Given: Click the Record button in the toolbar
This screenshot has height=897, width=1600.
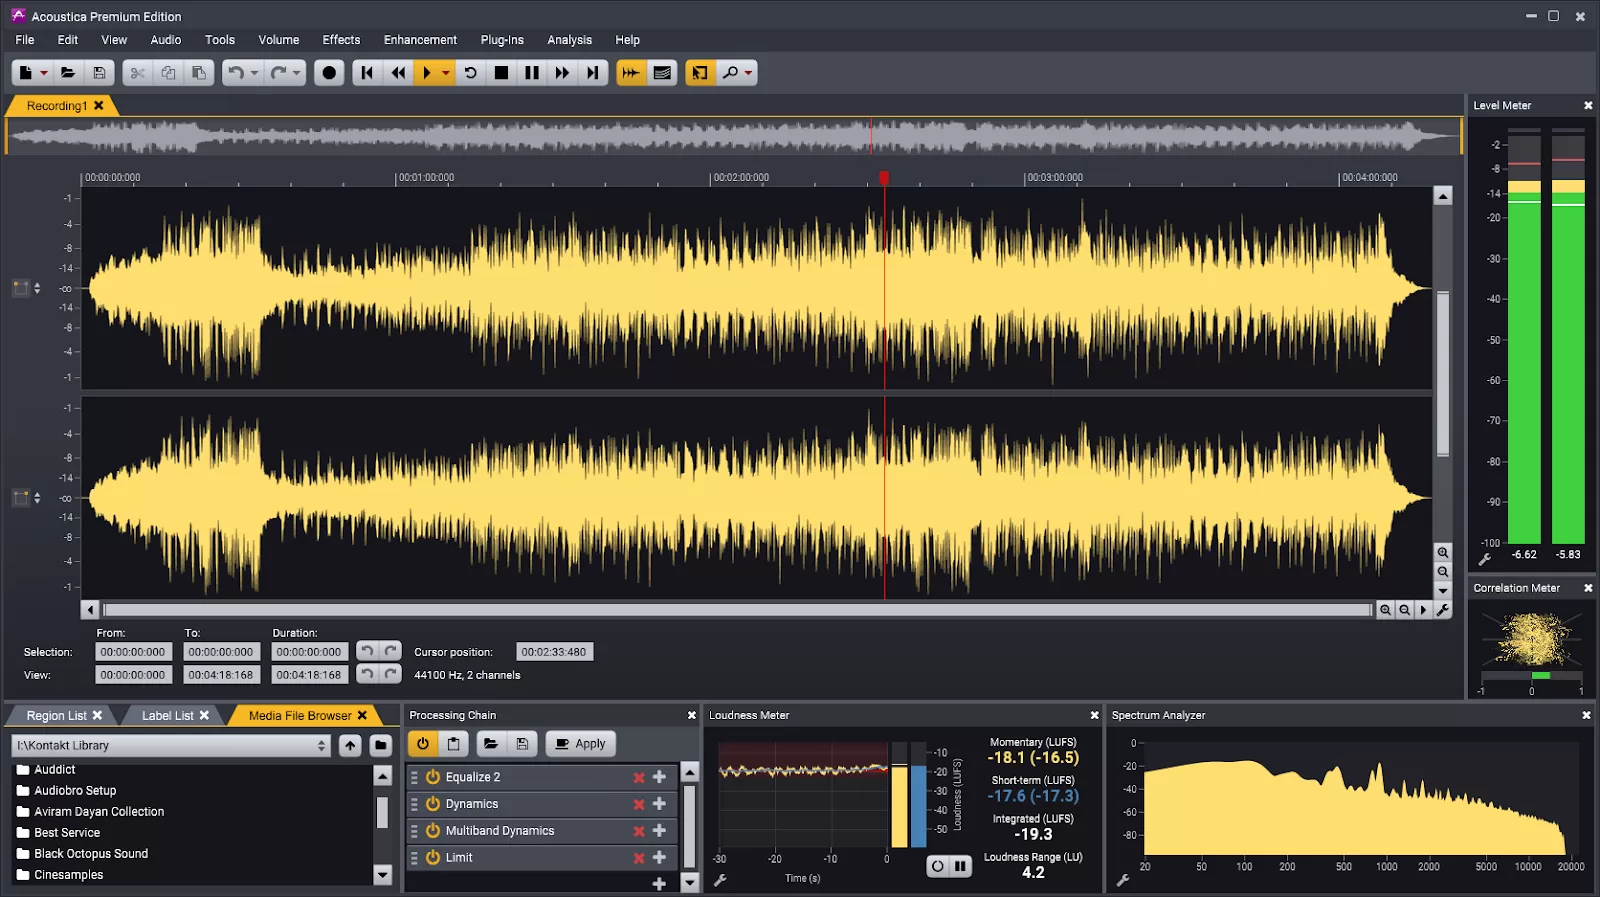Looking at the screenshot, I should tap(329, 73).
